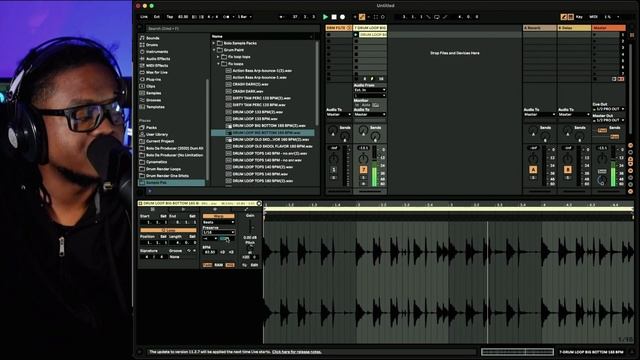This screenshot has width=640, height=360.
Task: Click track 7 volume fader
Action: [x=374, y=167]
